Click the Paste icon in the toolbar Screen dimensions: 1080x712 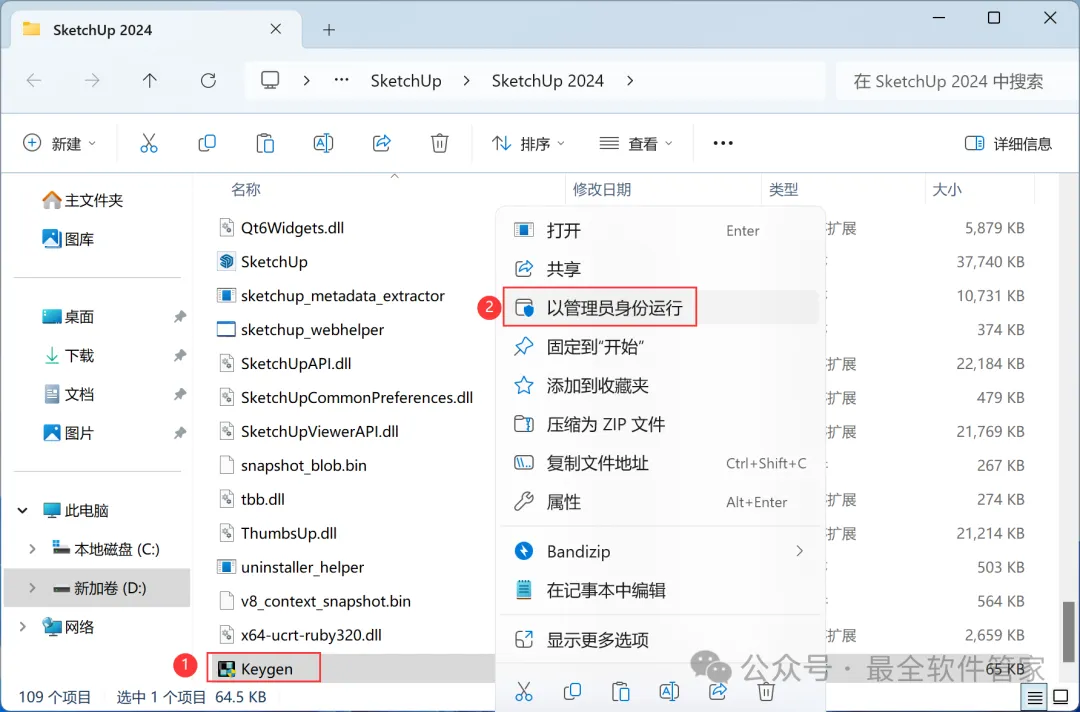[x=265, y=143]
